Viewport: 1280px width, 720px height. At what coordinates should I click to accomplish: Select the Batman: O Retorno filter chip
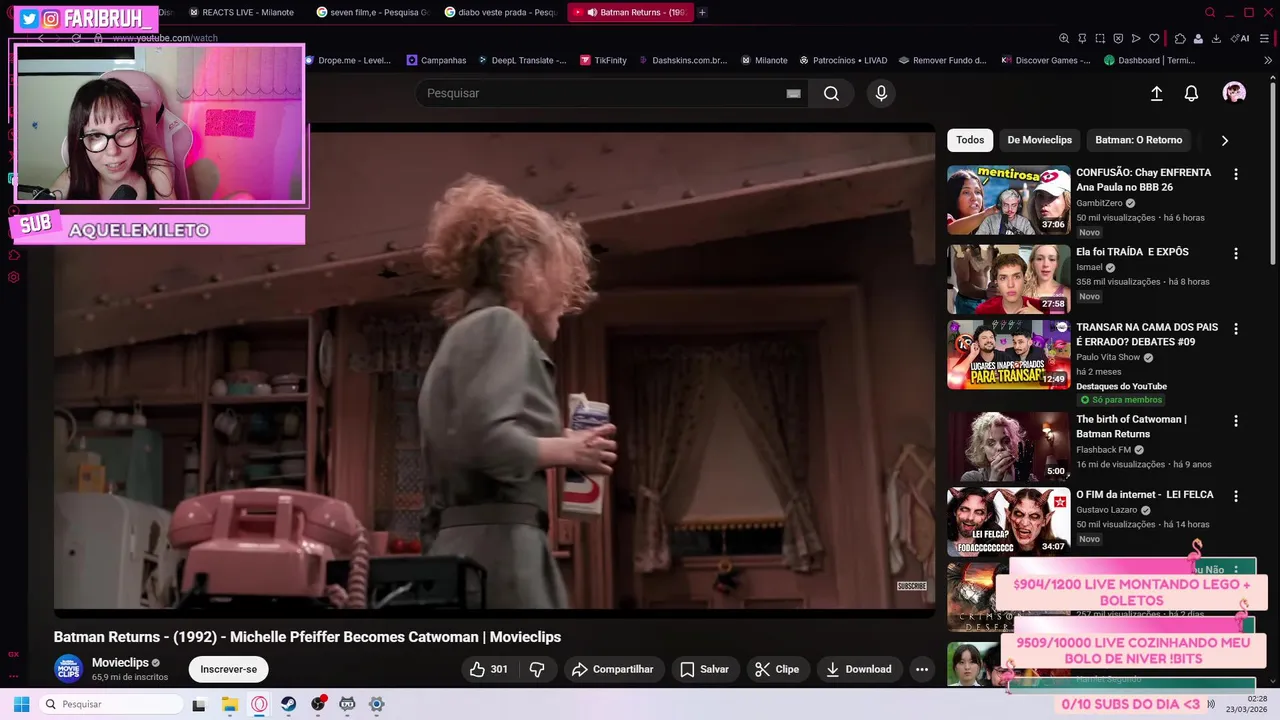[x=1138, y=140]
